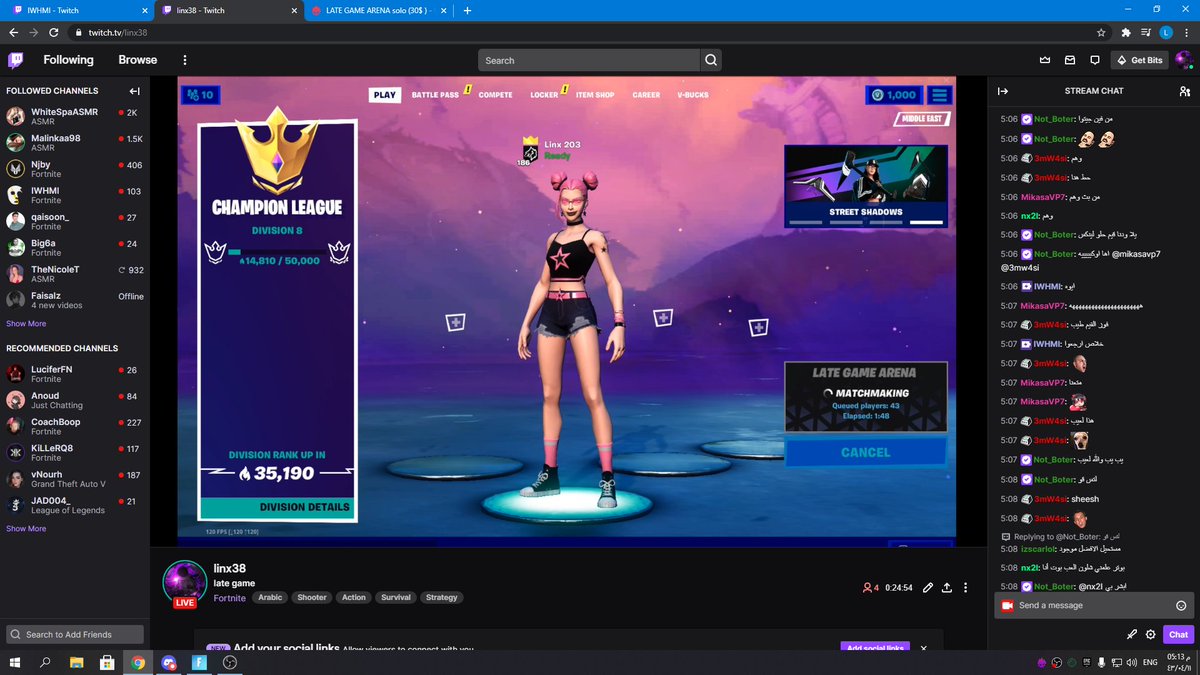Viewport: 1200px width, 675px height.
Task: Click the Strategy stream tag
Action: tap(441, 597)
